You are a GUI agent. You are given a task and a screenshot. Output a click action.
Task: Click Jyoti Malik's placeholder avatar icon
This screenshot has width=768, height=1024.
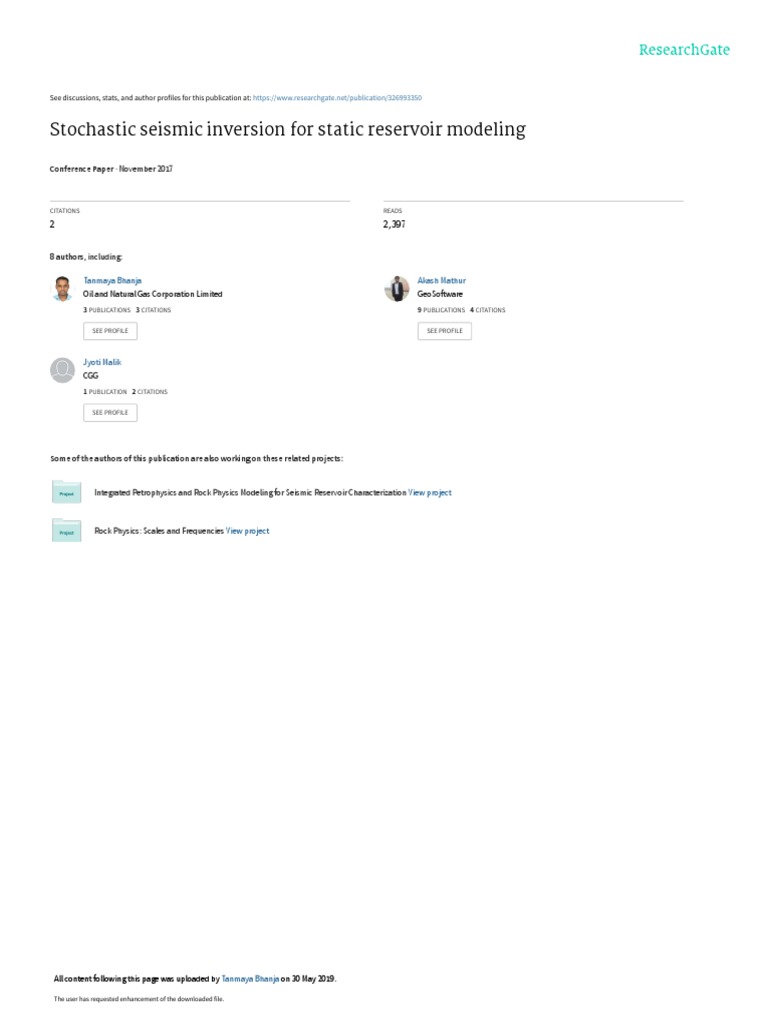[62, 370]
